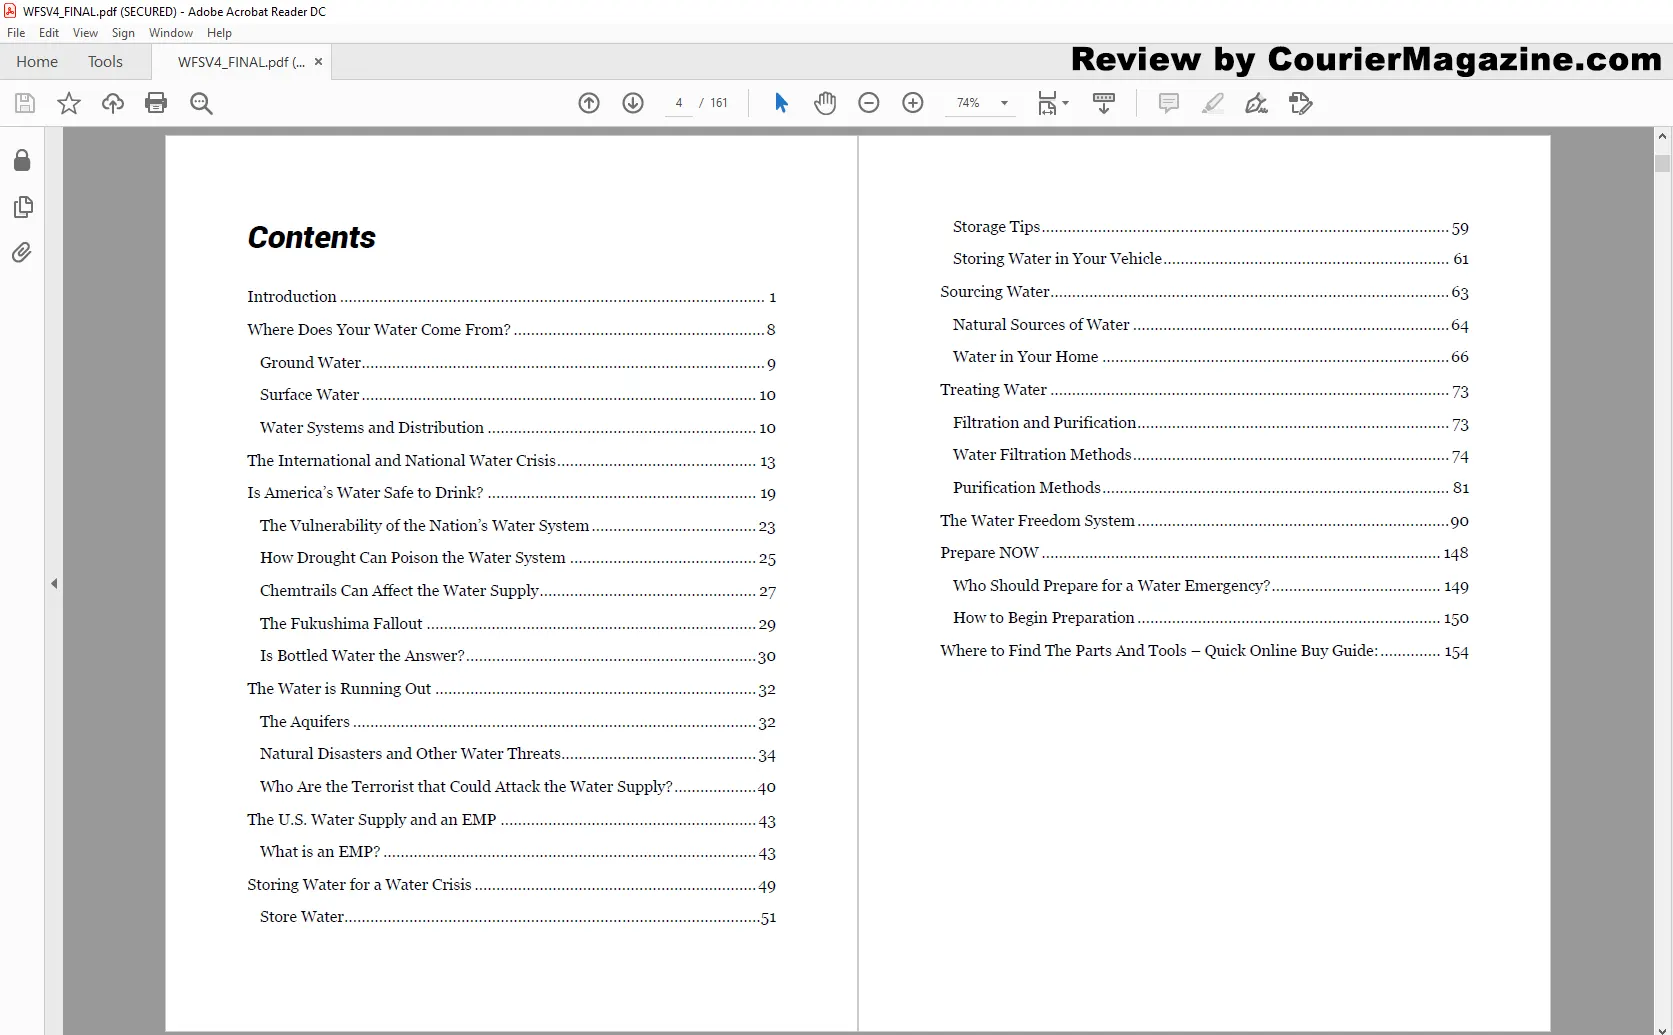Switch to the Home tab

tap(37, 62)
